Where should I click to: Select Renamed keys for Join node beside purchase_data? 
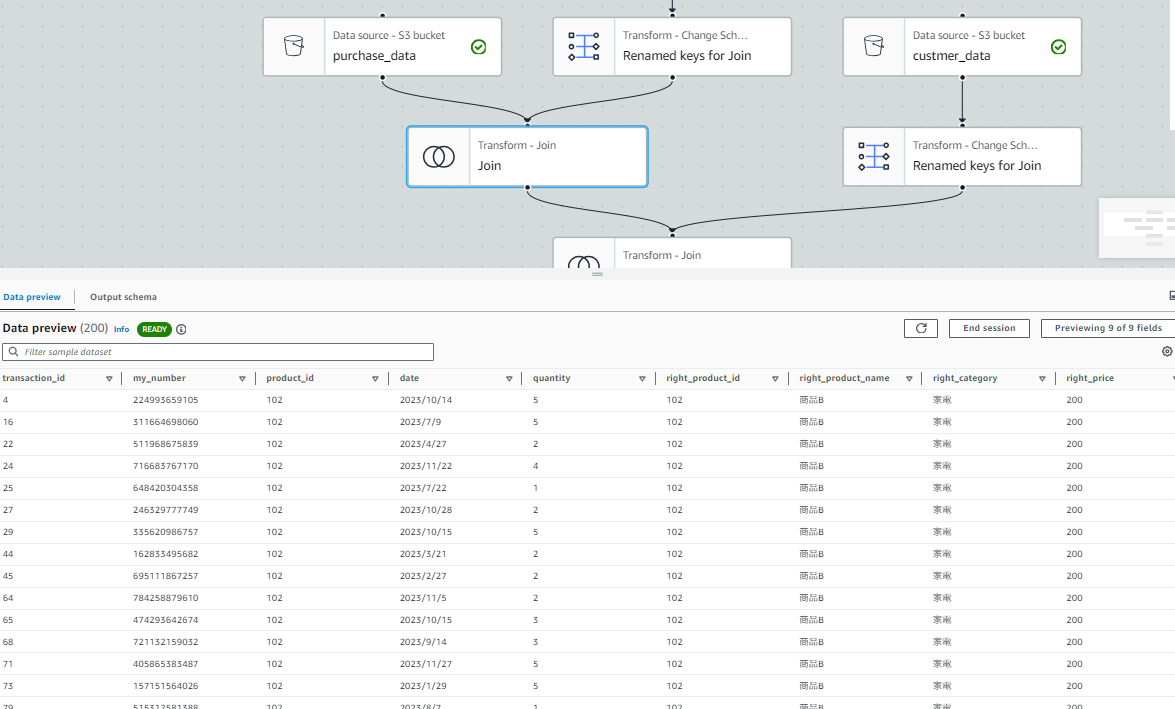pos(672,46)
